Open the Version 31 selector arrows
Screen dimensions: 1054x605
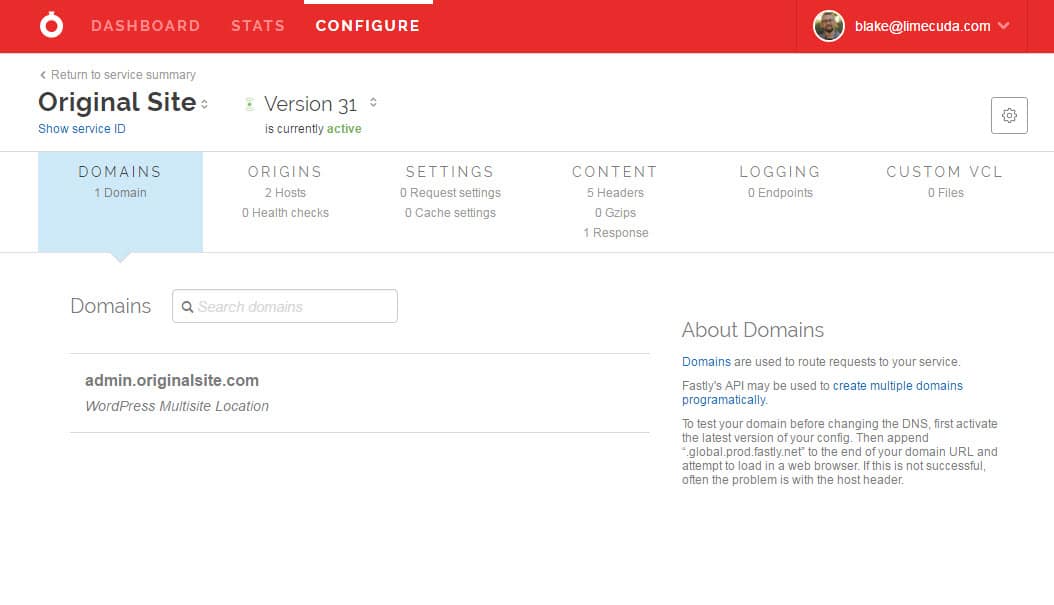click(373, 103)
